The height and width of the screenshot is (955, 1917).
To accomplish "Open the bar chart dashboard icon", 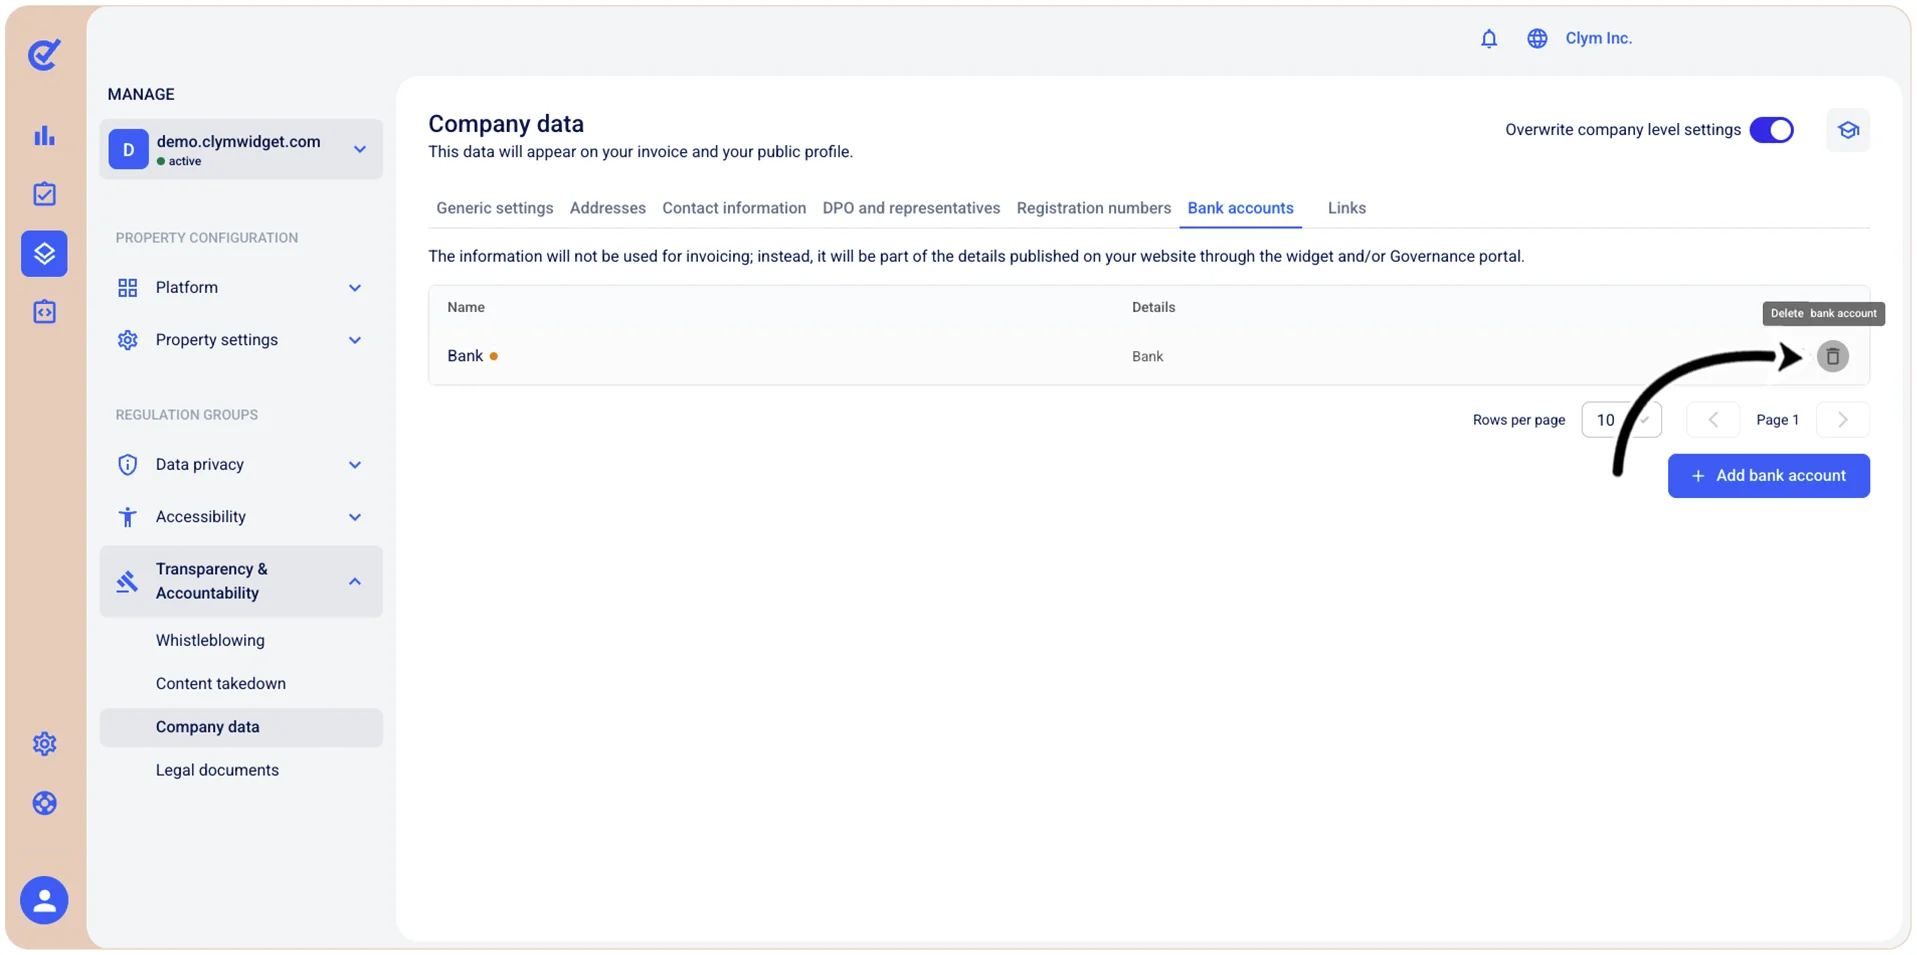I will 44,136.
